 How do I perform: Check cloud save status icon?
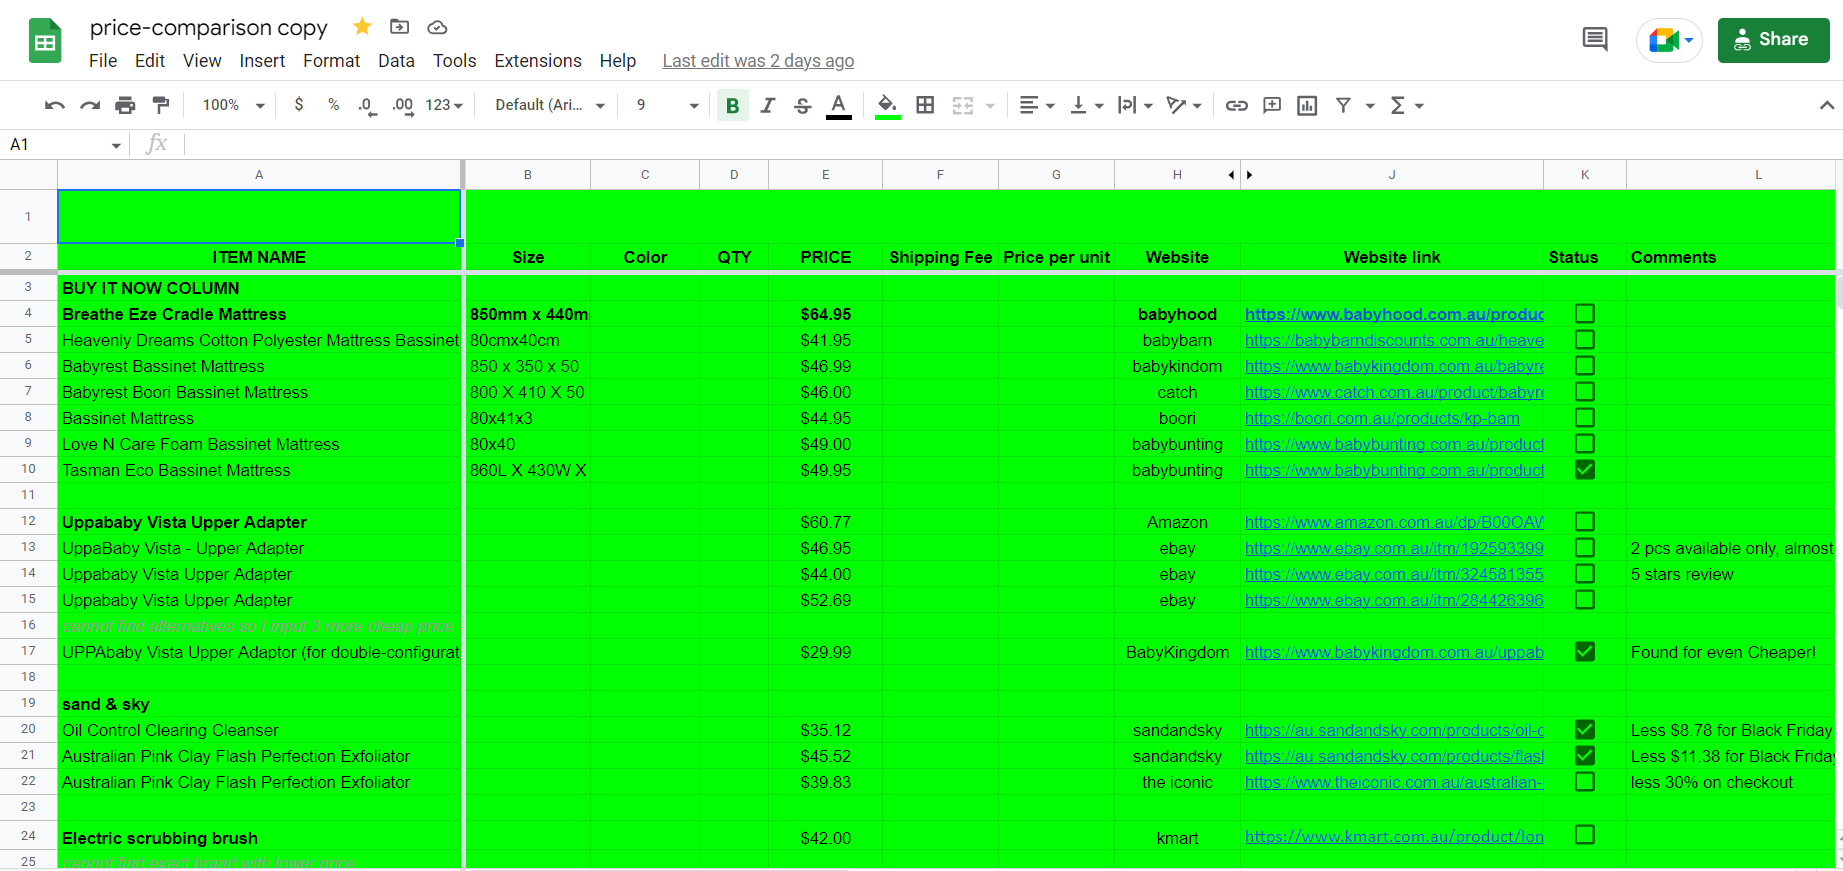[x=437, y=27]
